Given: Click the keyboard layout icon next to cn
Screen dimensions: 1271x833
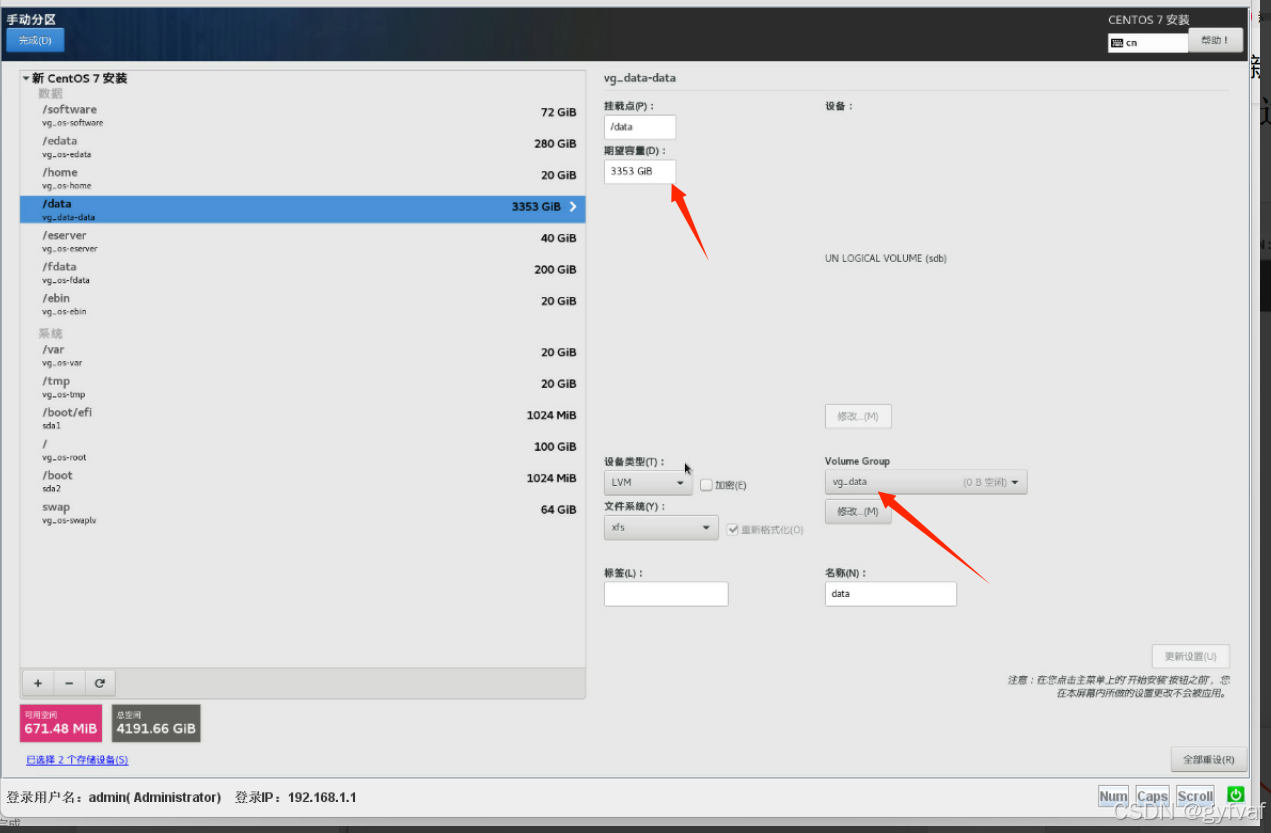Looking at the screenshot, I should (1117, 43).
